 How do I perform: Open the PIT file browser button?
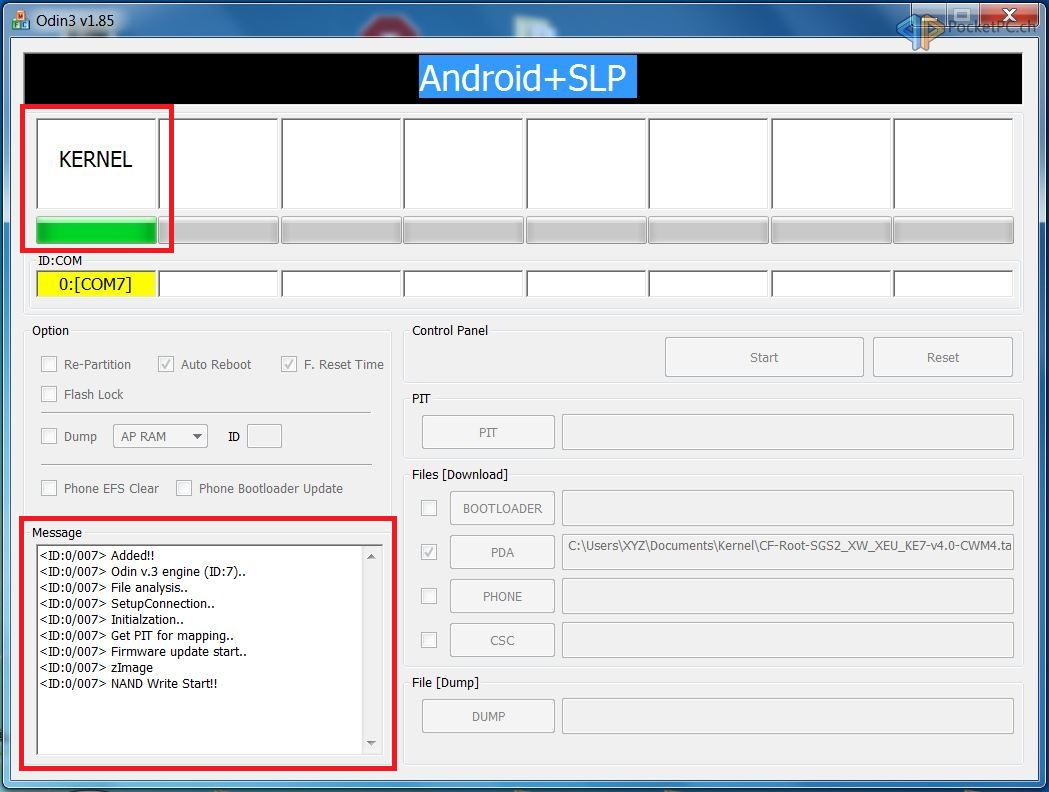coord(488,432)
